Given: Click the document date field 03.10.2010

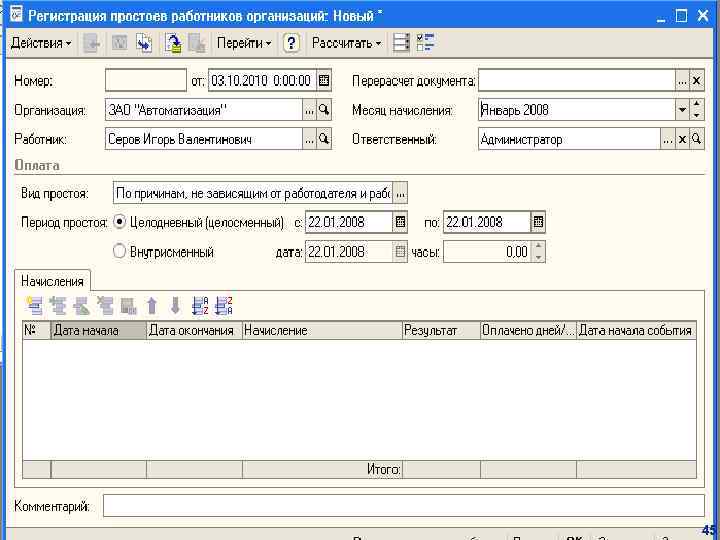Looking at the screenshot, I should pos(262,80).
